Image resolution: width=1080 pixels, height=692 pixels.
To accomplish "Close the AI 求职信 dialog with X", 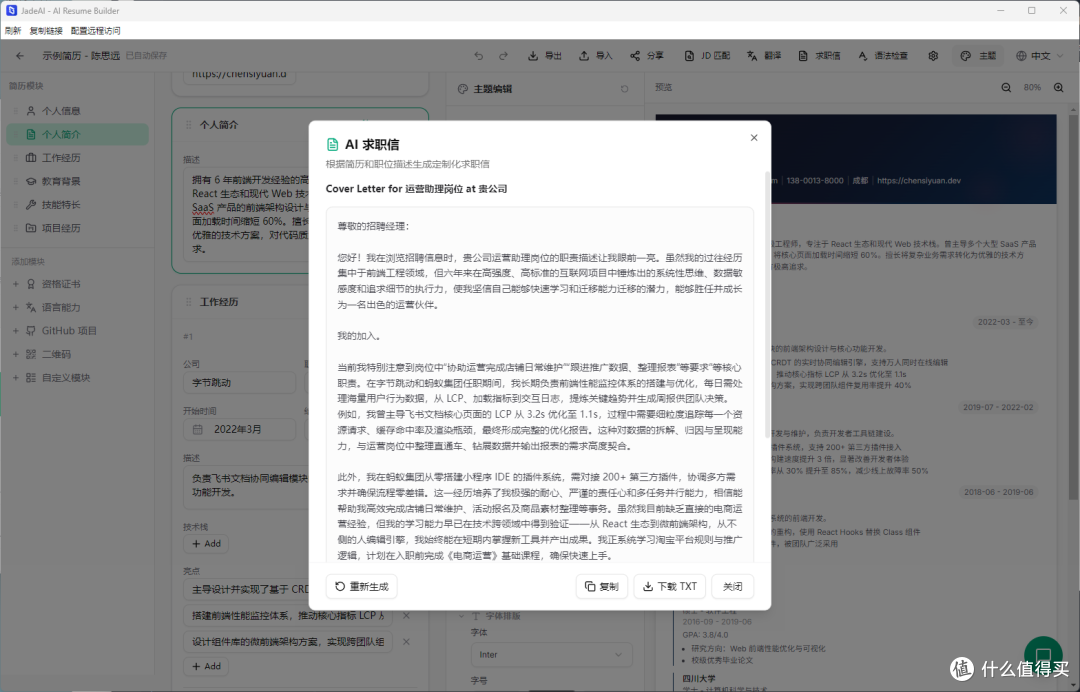I will click(x=754, y=138).
